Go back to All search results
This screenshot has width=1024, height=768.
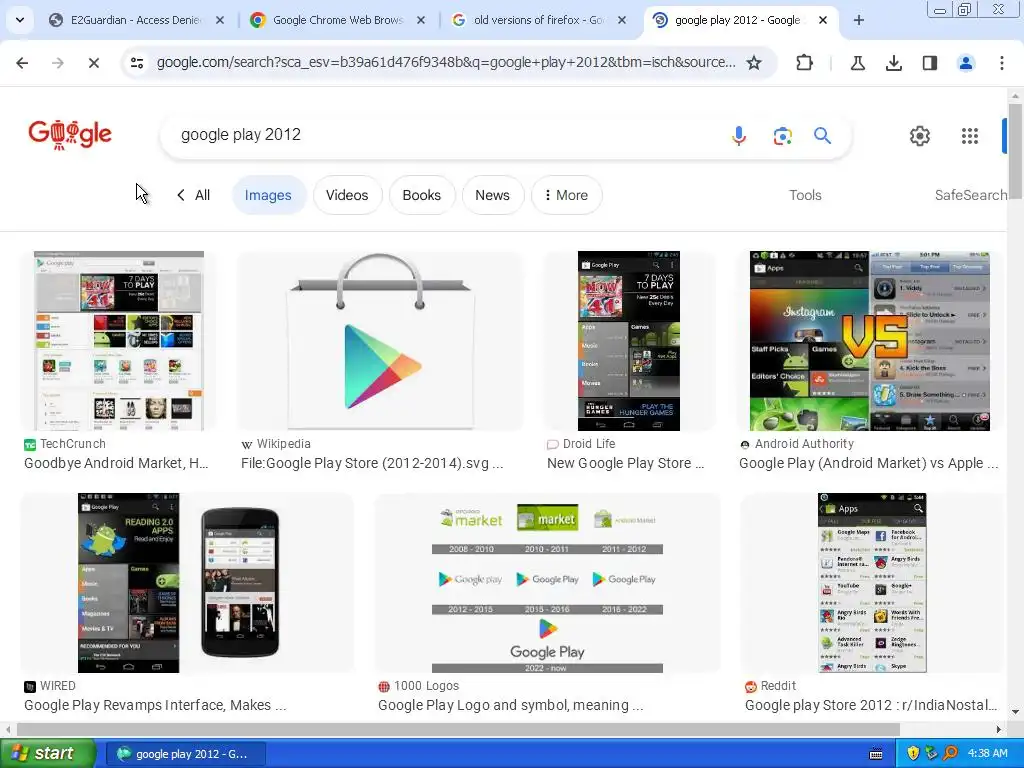(194, 195)
